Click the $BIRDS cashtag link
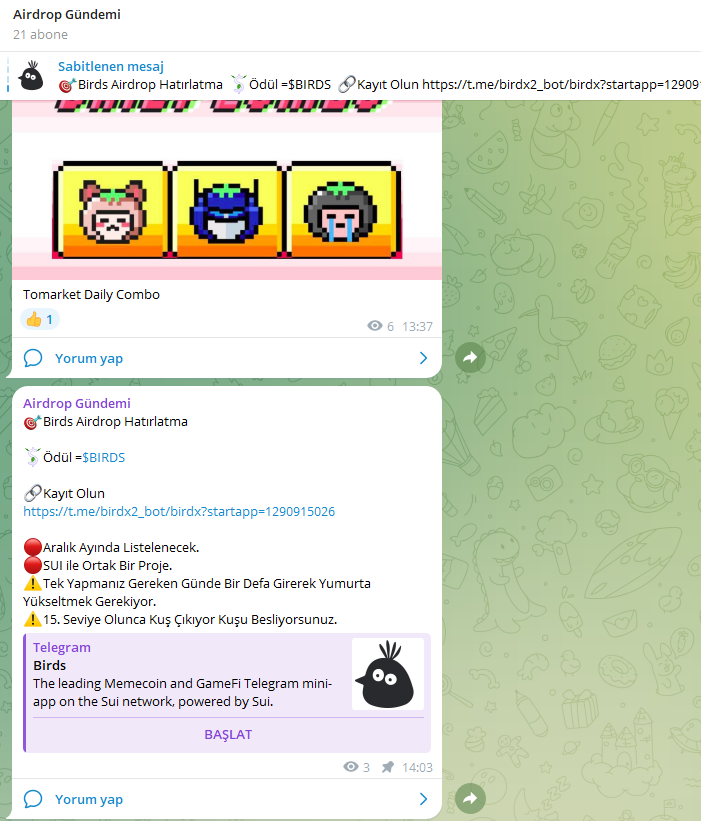 point(104,458)
